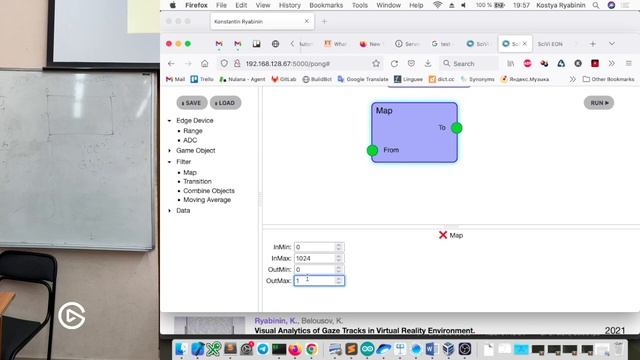Expand the Game Object tree group
The height and width of the screenshot is (360, 640).
click(170, 151)
